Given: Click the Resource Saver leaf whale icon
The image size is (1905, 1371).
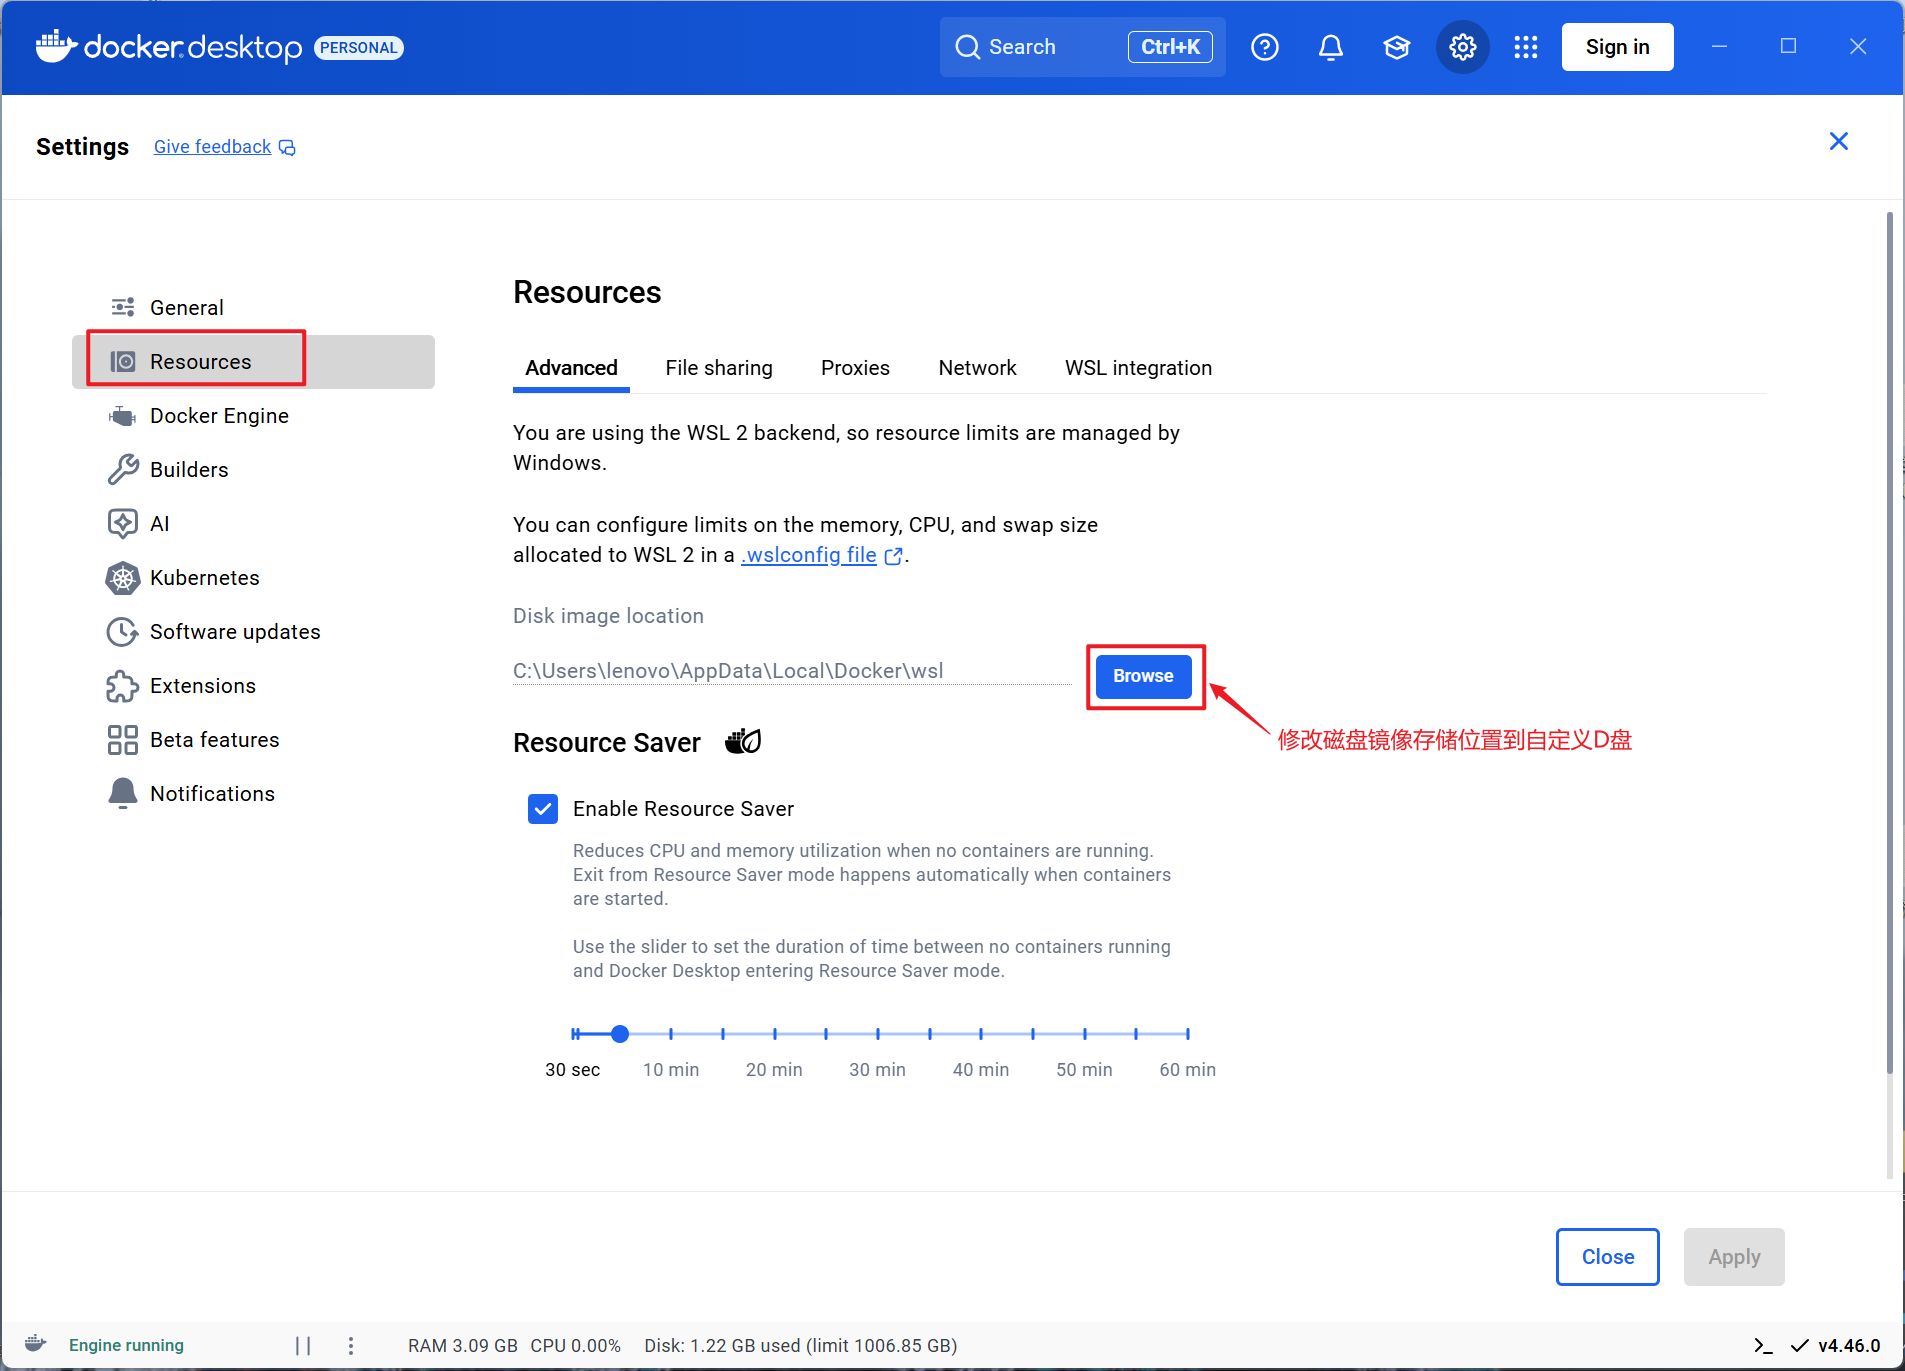Looking at the screenshot, I should click(x=743, y=741).
